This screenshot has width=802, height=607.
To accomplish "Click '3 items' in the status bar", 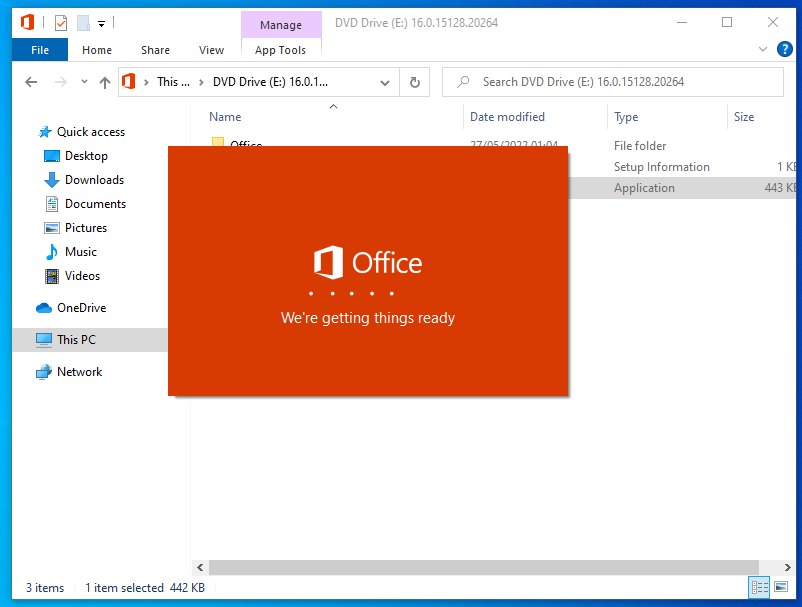I will pos(45,588).
